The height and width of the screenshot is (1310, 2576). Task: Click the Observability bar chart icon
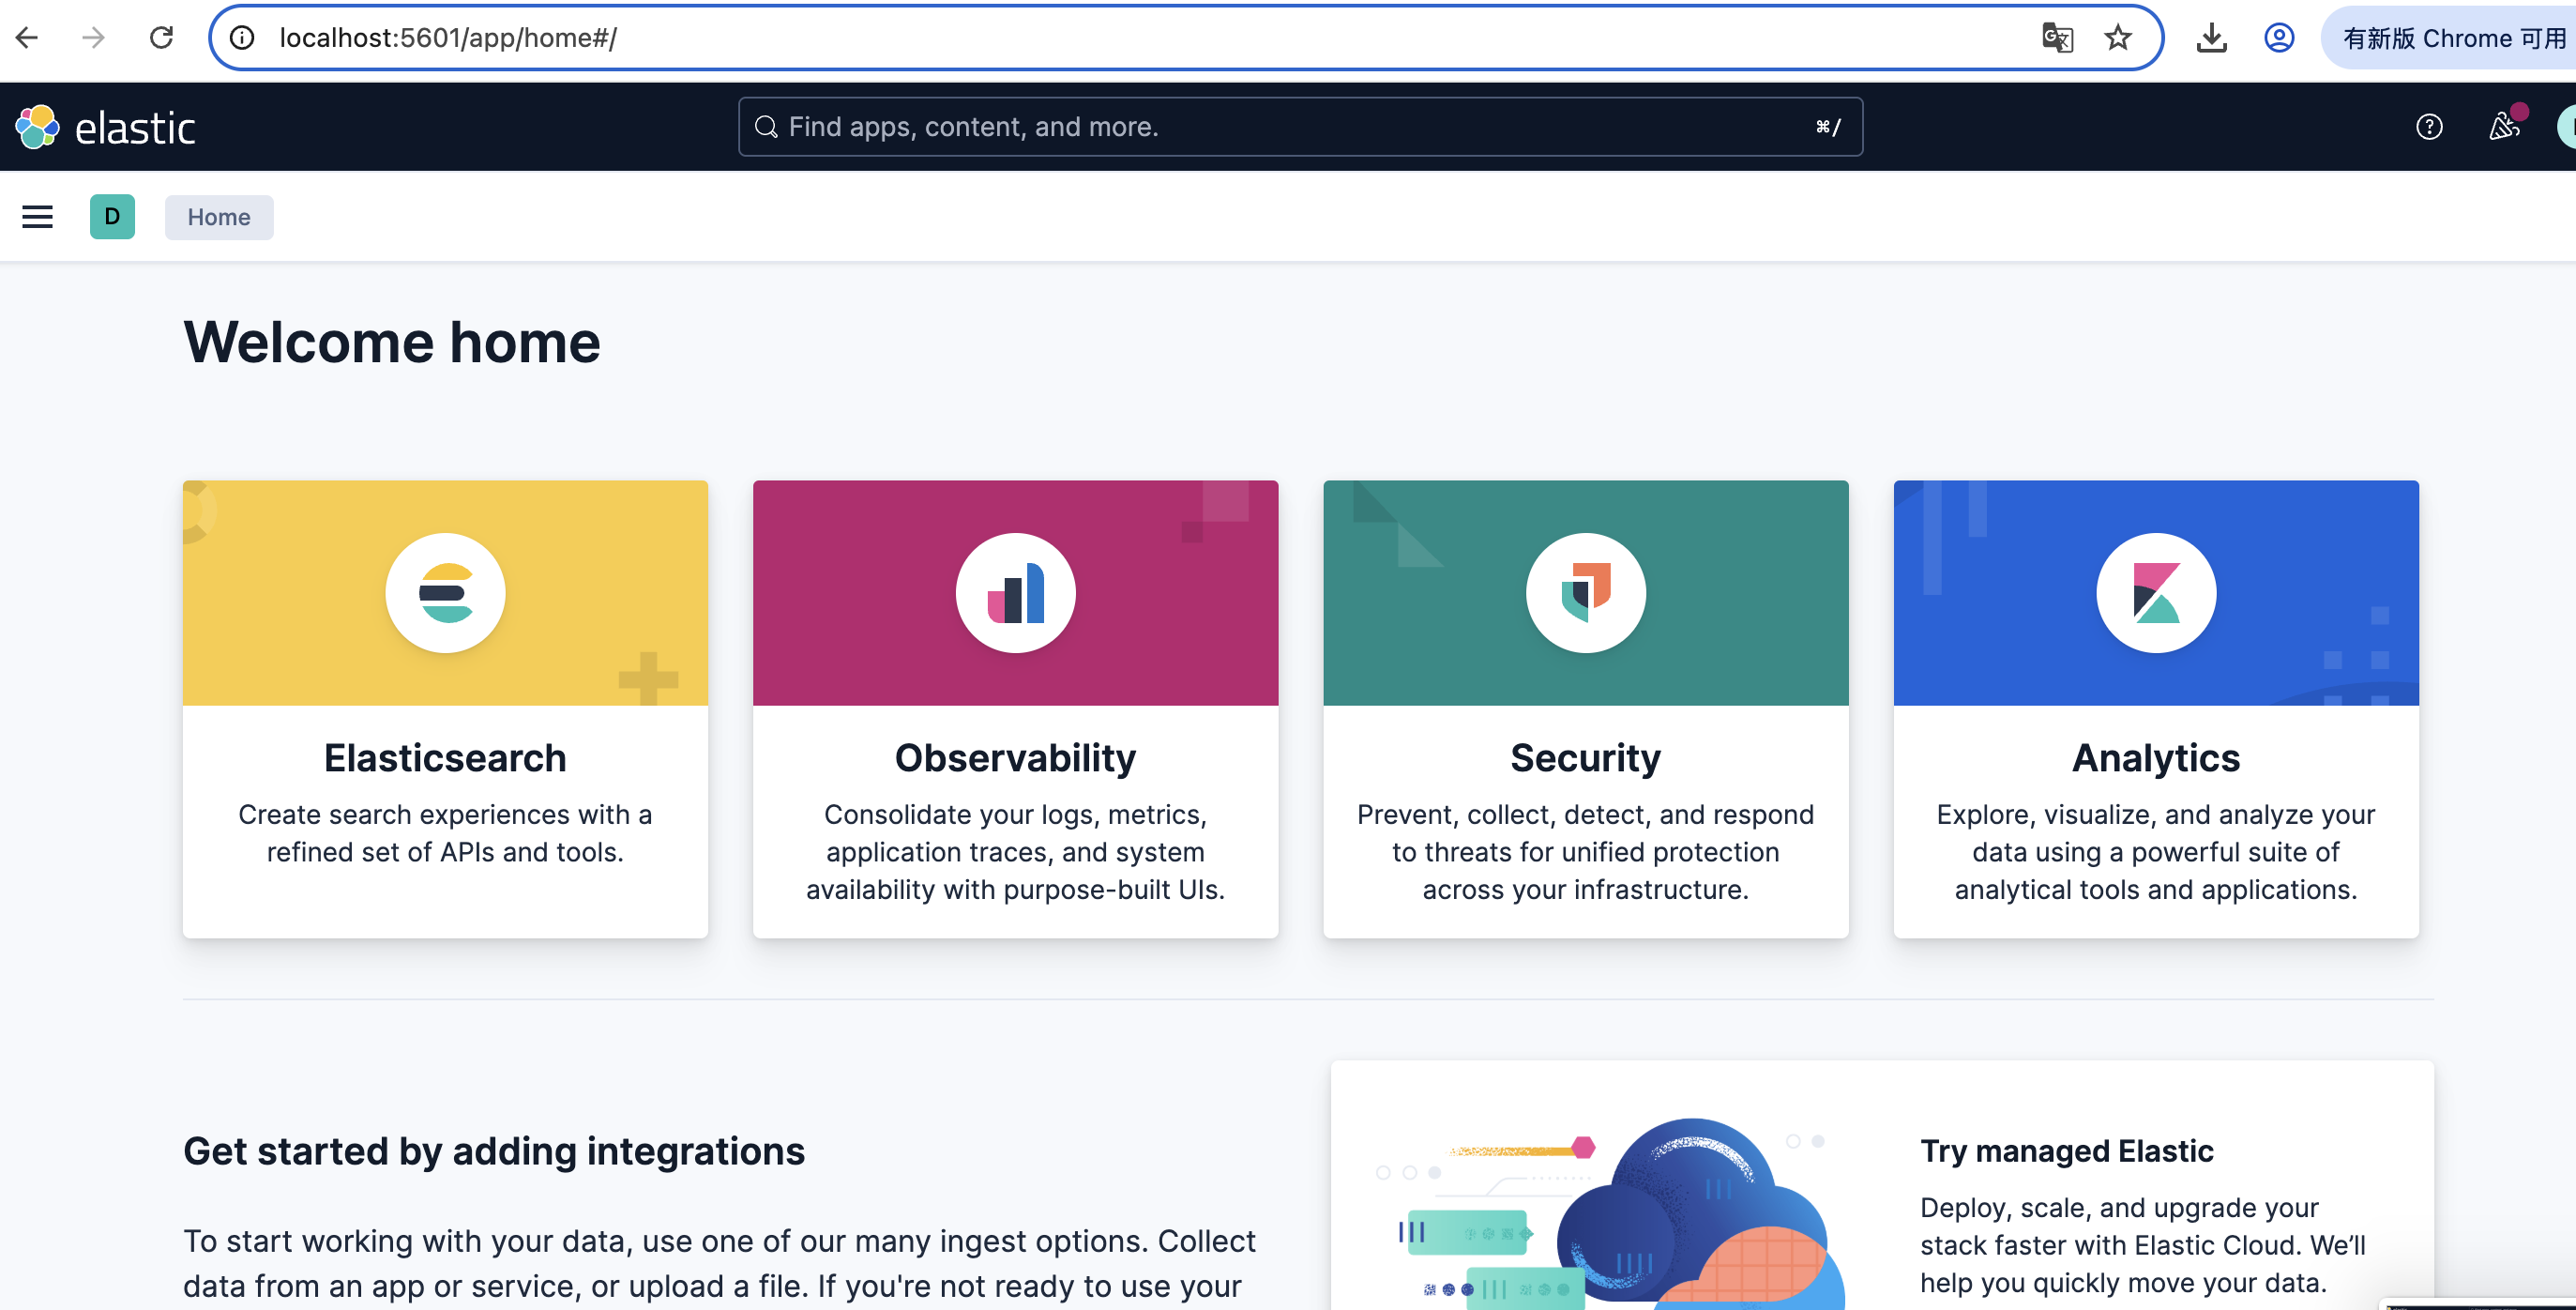tap(1016, 593)
